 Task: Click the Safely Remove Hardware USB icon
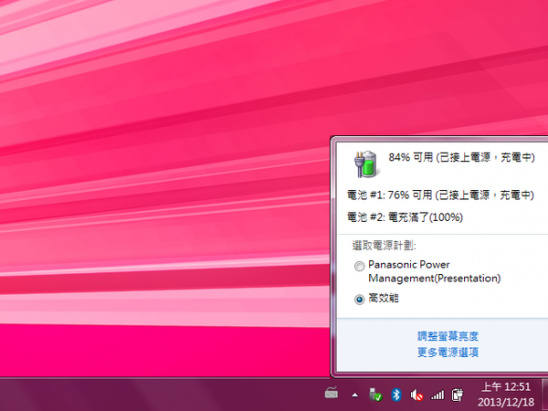pos(375,394)
